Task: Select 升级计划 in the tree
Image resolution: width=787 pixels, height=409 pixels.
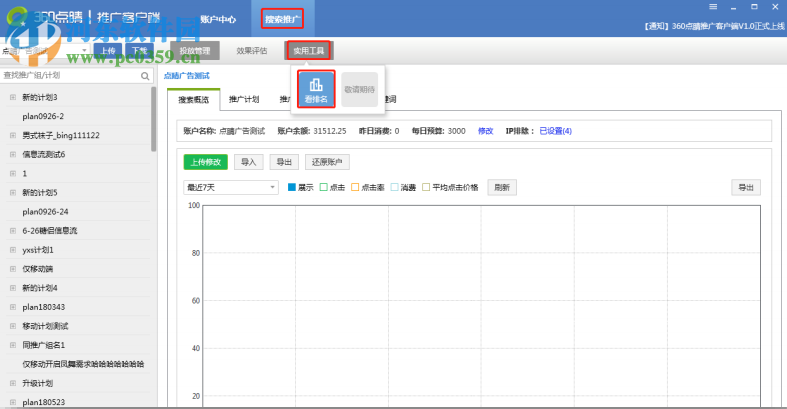Action: pos(38,383)
